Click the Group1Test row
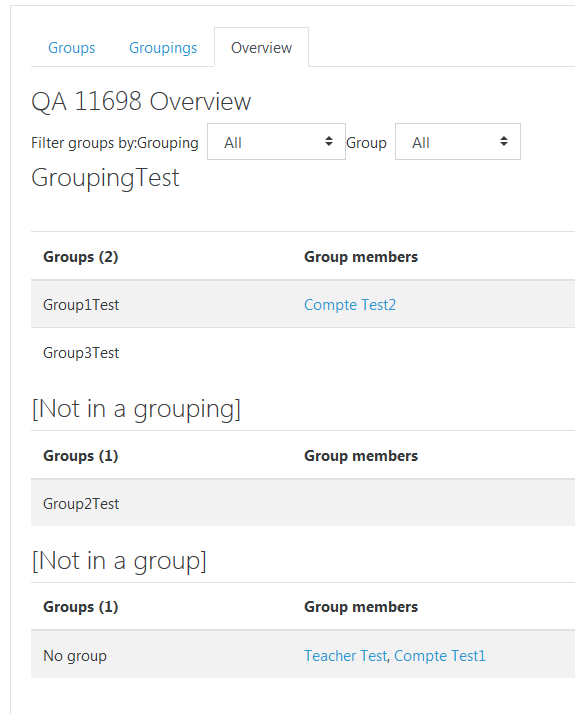575x714 pixels. point(303,304)
